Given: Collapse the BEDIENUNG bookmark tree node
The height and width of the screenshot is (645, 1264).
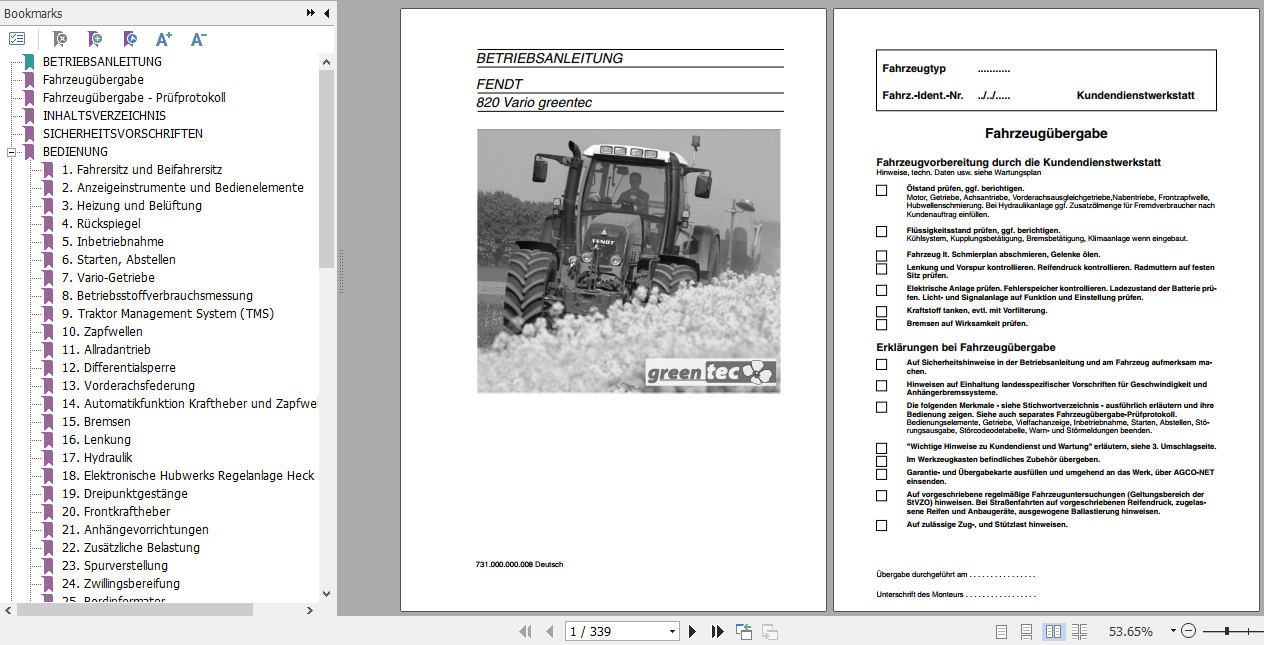Looking at the screenshot, I should tap(12, 152).
